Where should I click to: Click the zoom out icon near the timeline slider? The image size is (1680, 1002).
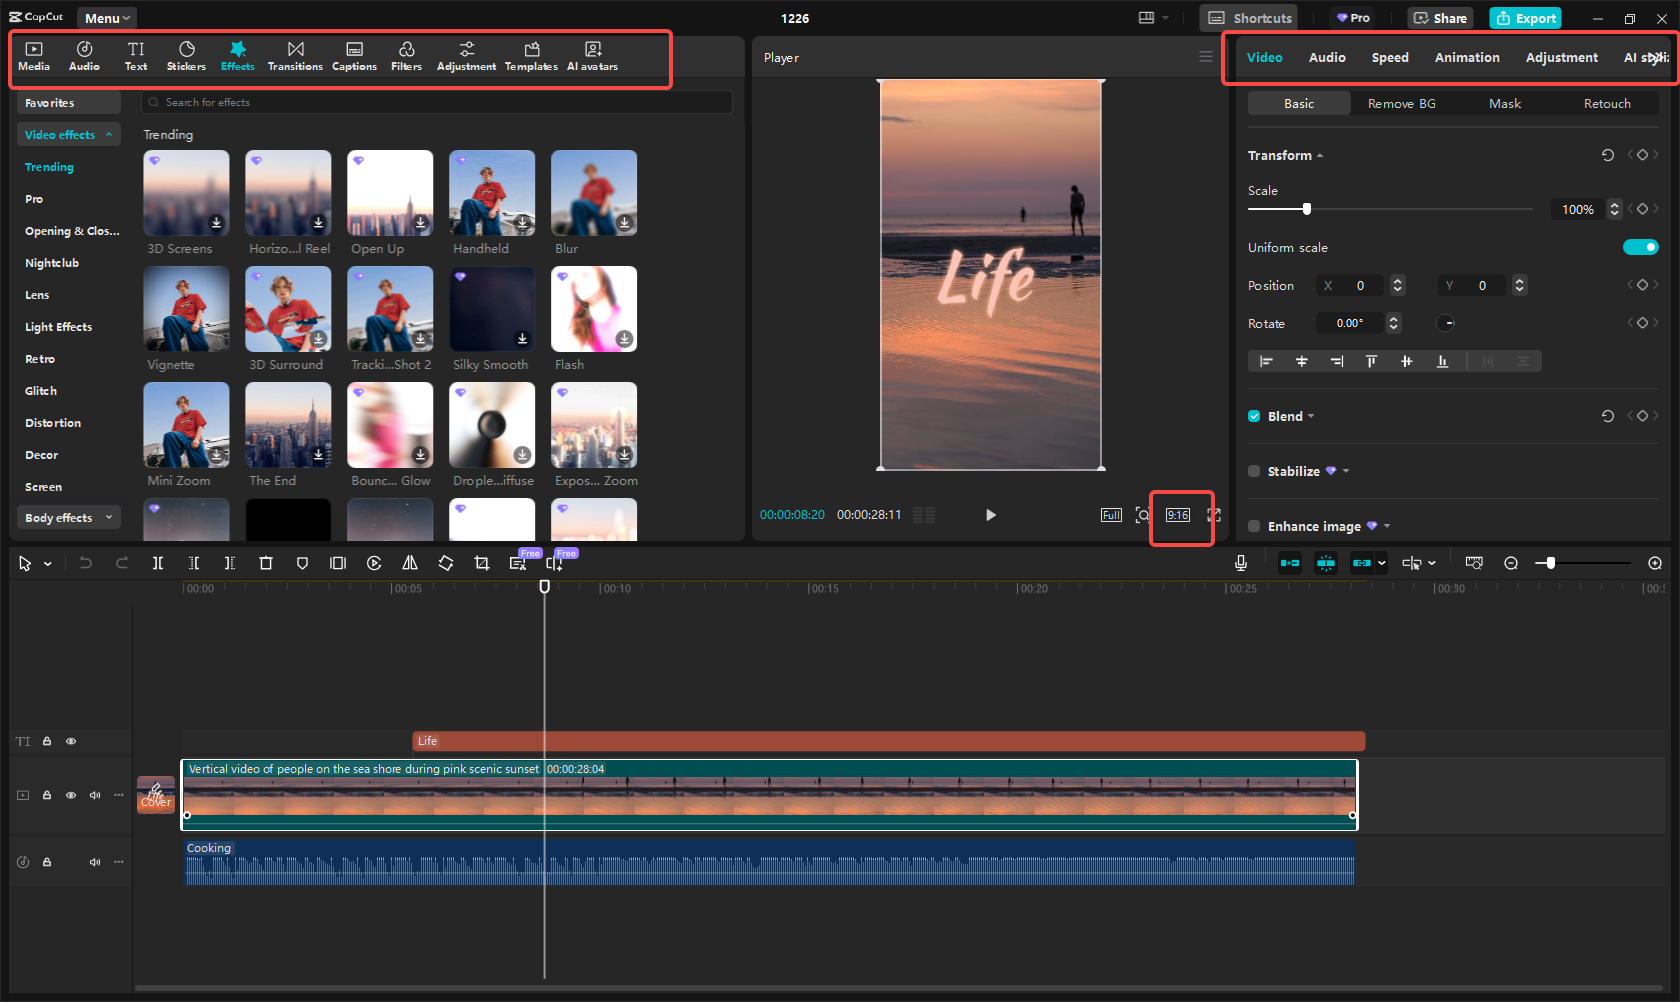[x=1511, y=563]
